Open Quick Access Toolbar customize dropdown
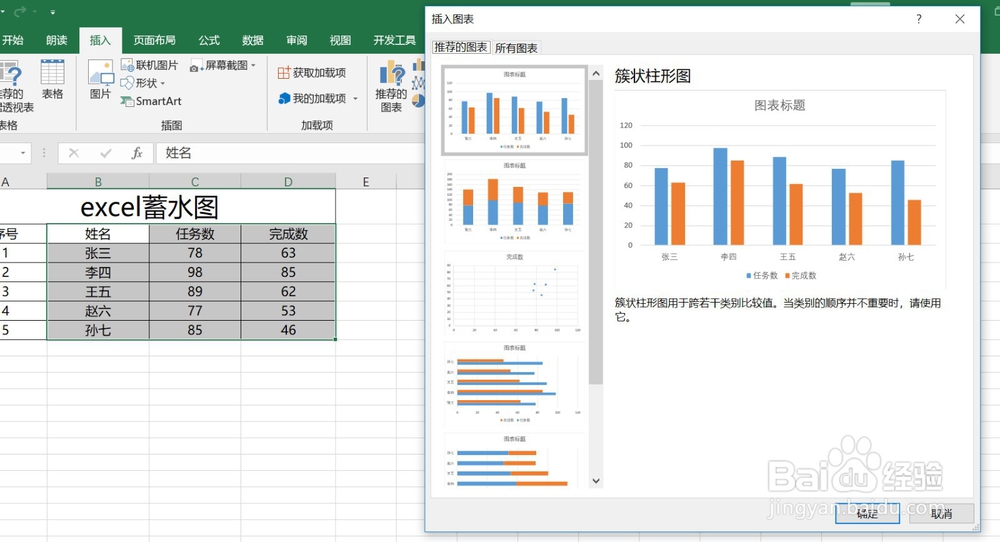This screenshot has height=542, width=1000. pos(52,11)
